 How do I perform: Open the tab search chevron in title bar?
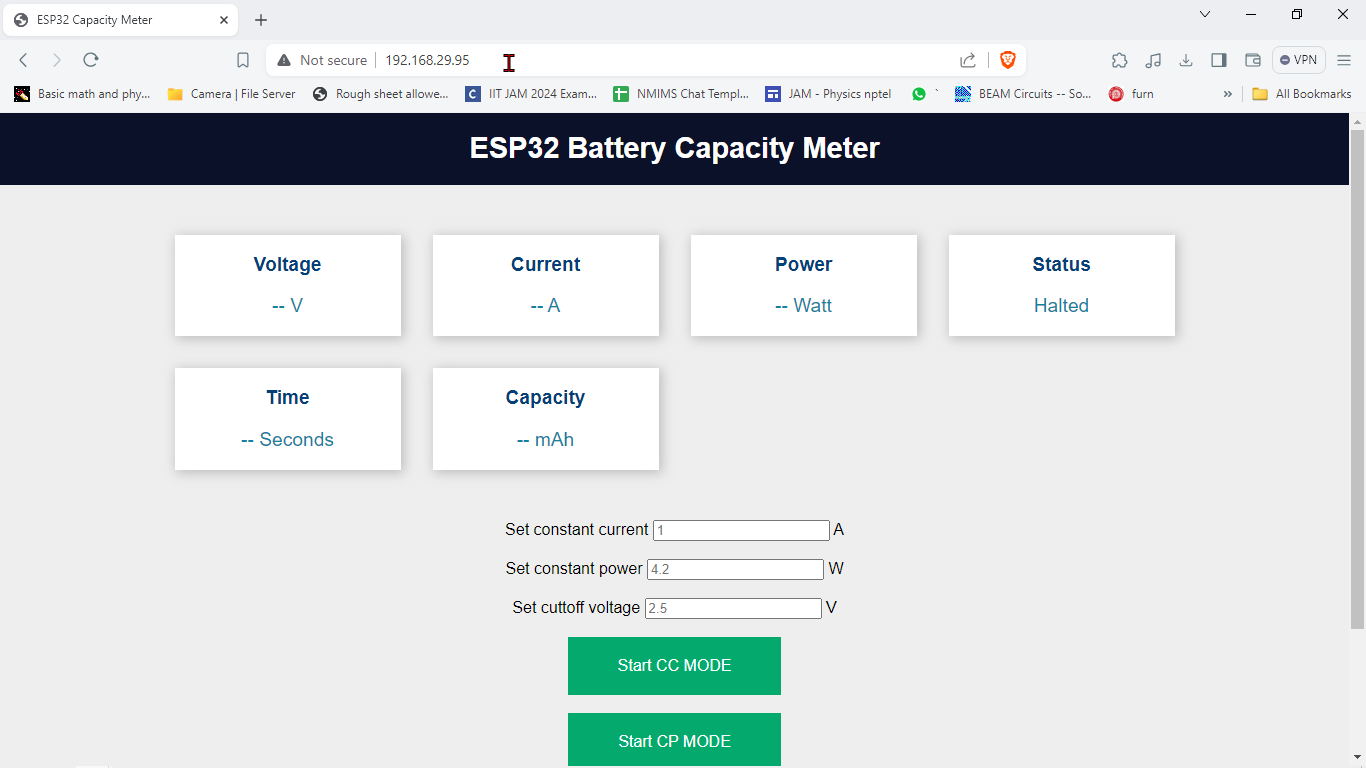point(1205,14)
